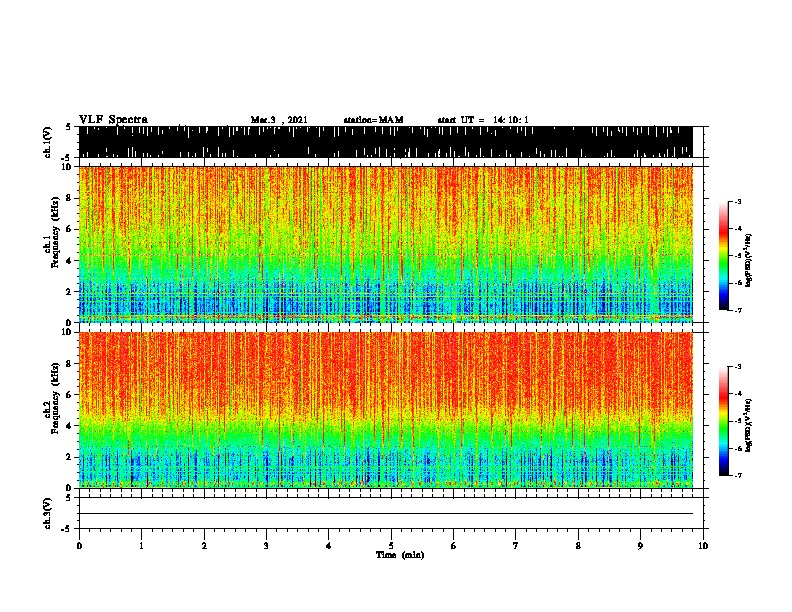Screen dimensions: 792x612
Task: Select the date label "Mar.3 , 2021"
Action: [x=279, y=120]
